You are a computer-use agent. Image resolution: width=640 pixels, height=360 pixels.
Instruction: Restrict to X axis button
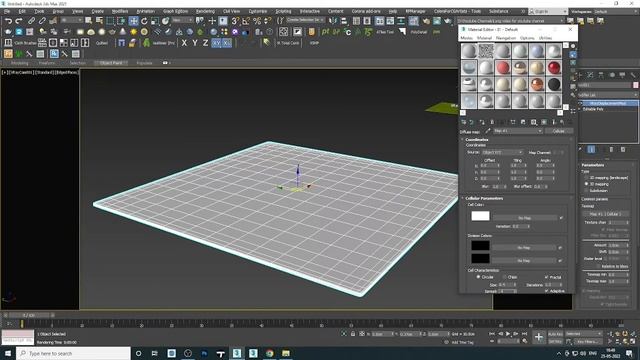(184, 43)
